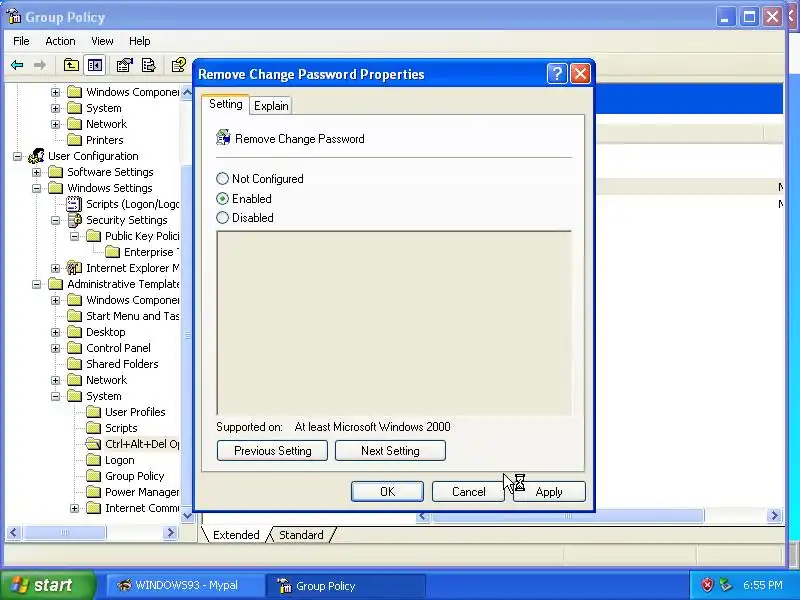800x600 pixels.
Task: Click the OK button
Action: point(387,491)
